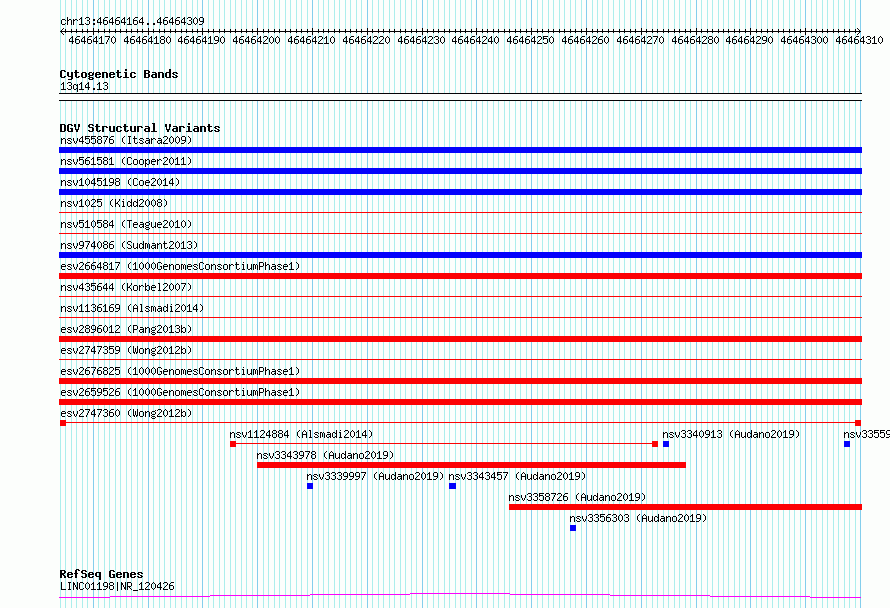This screenshot has height=608, width=890.
Task: Click the nsv3358726 (Audano2019) label
Action: click(577, 497)
